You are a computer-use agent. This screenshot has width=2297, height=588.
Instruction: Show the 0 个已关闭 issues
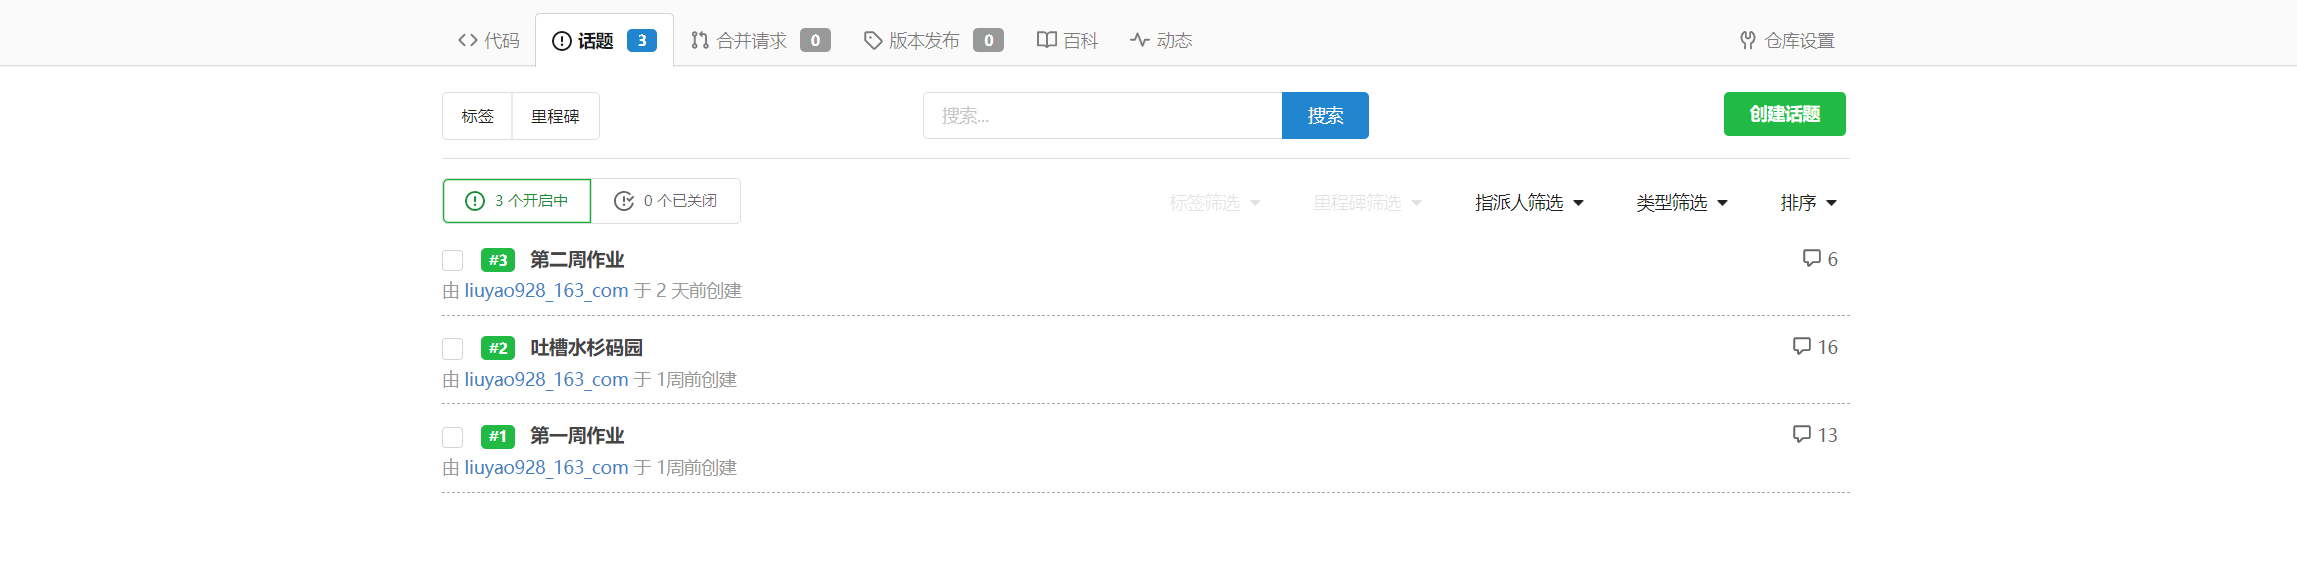click(665, 201)
